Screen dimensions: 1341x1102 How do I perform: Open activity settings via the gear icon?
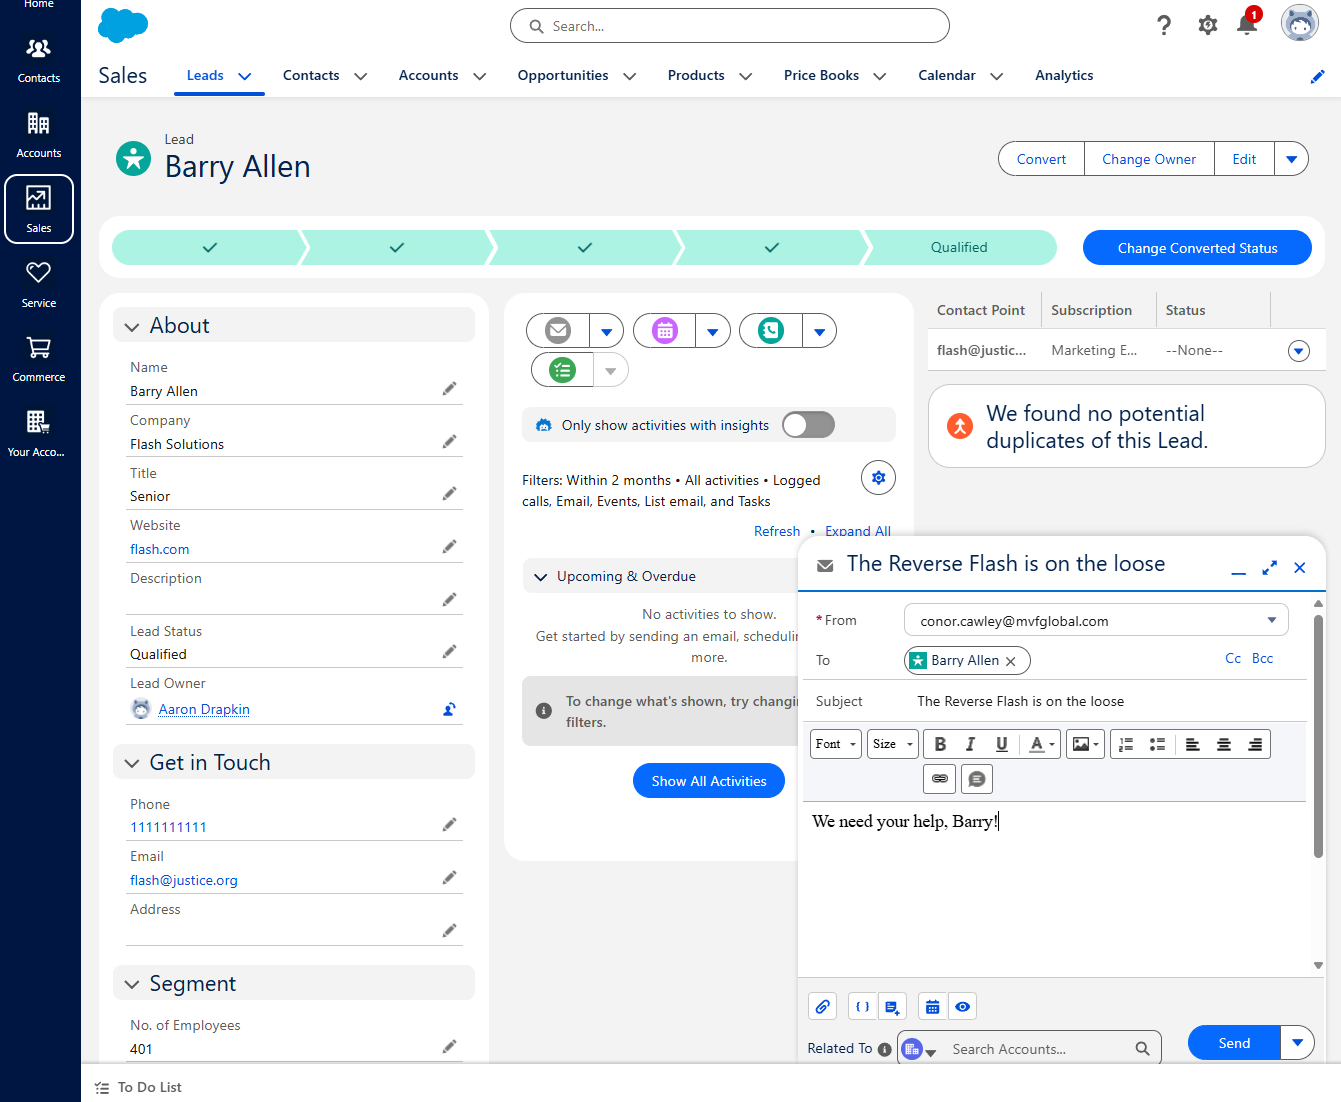(x=878, y=477)
